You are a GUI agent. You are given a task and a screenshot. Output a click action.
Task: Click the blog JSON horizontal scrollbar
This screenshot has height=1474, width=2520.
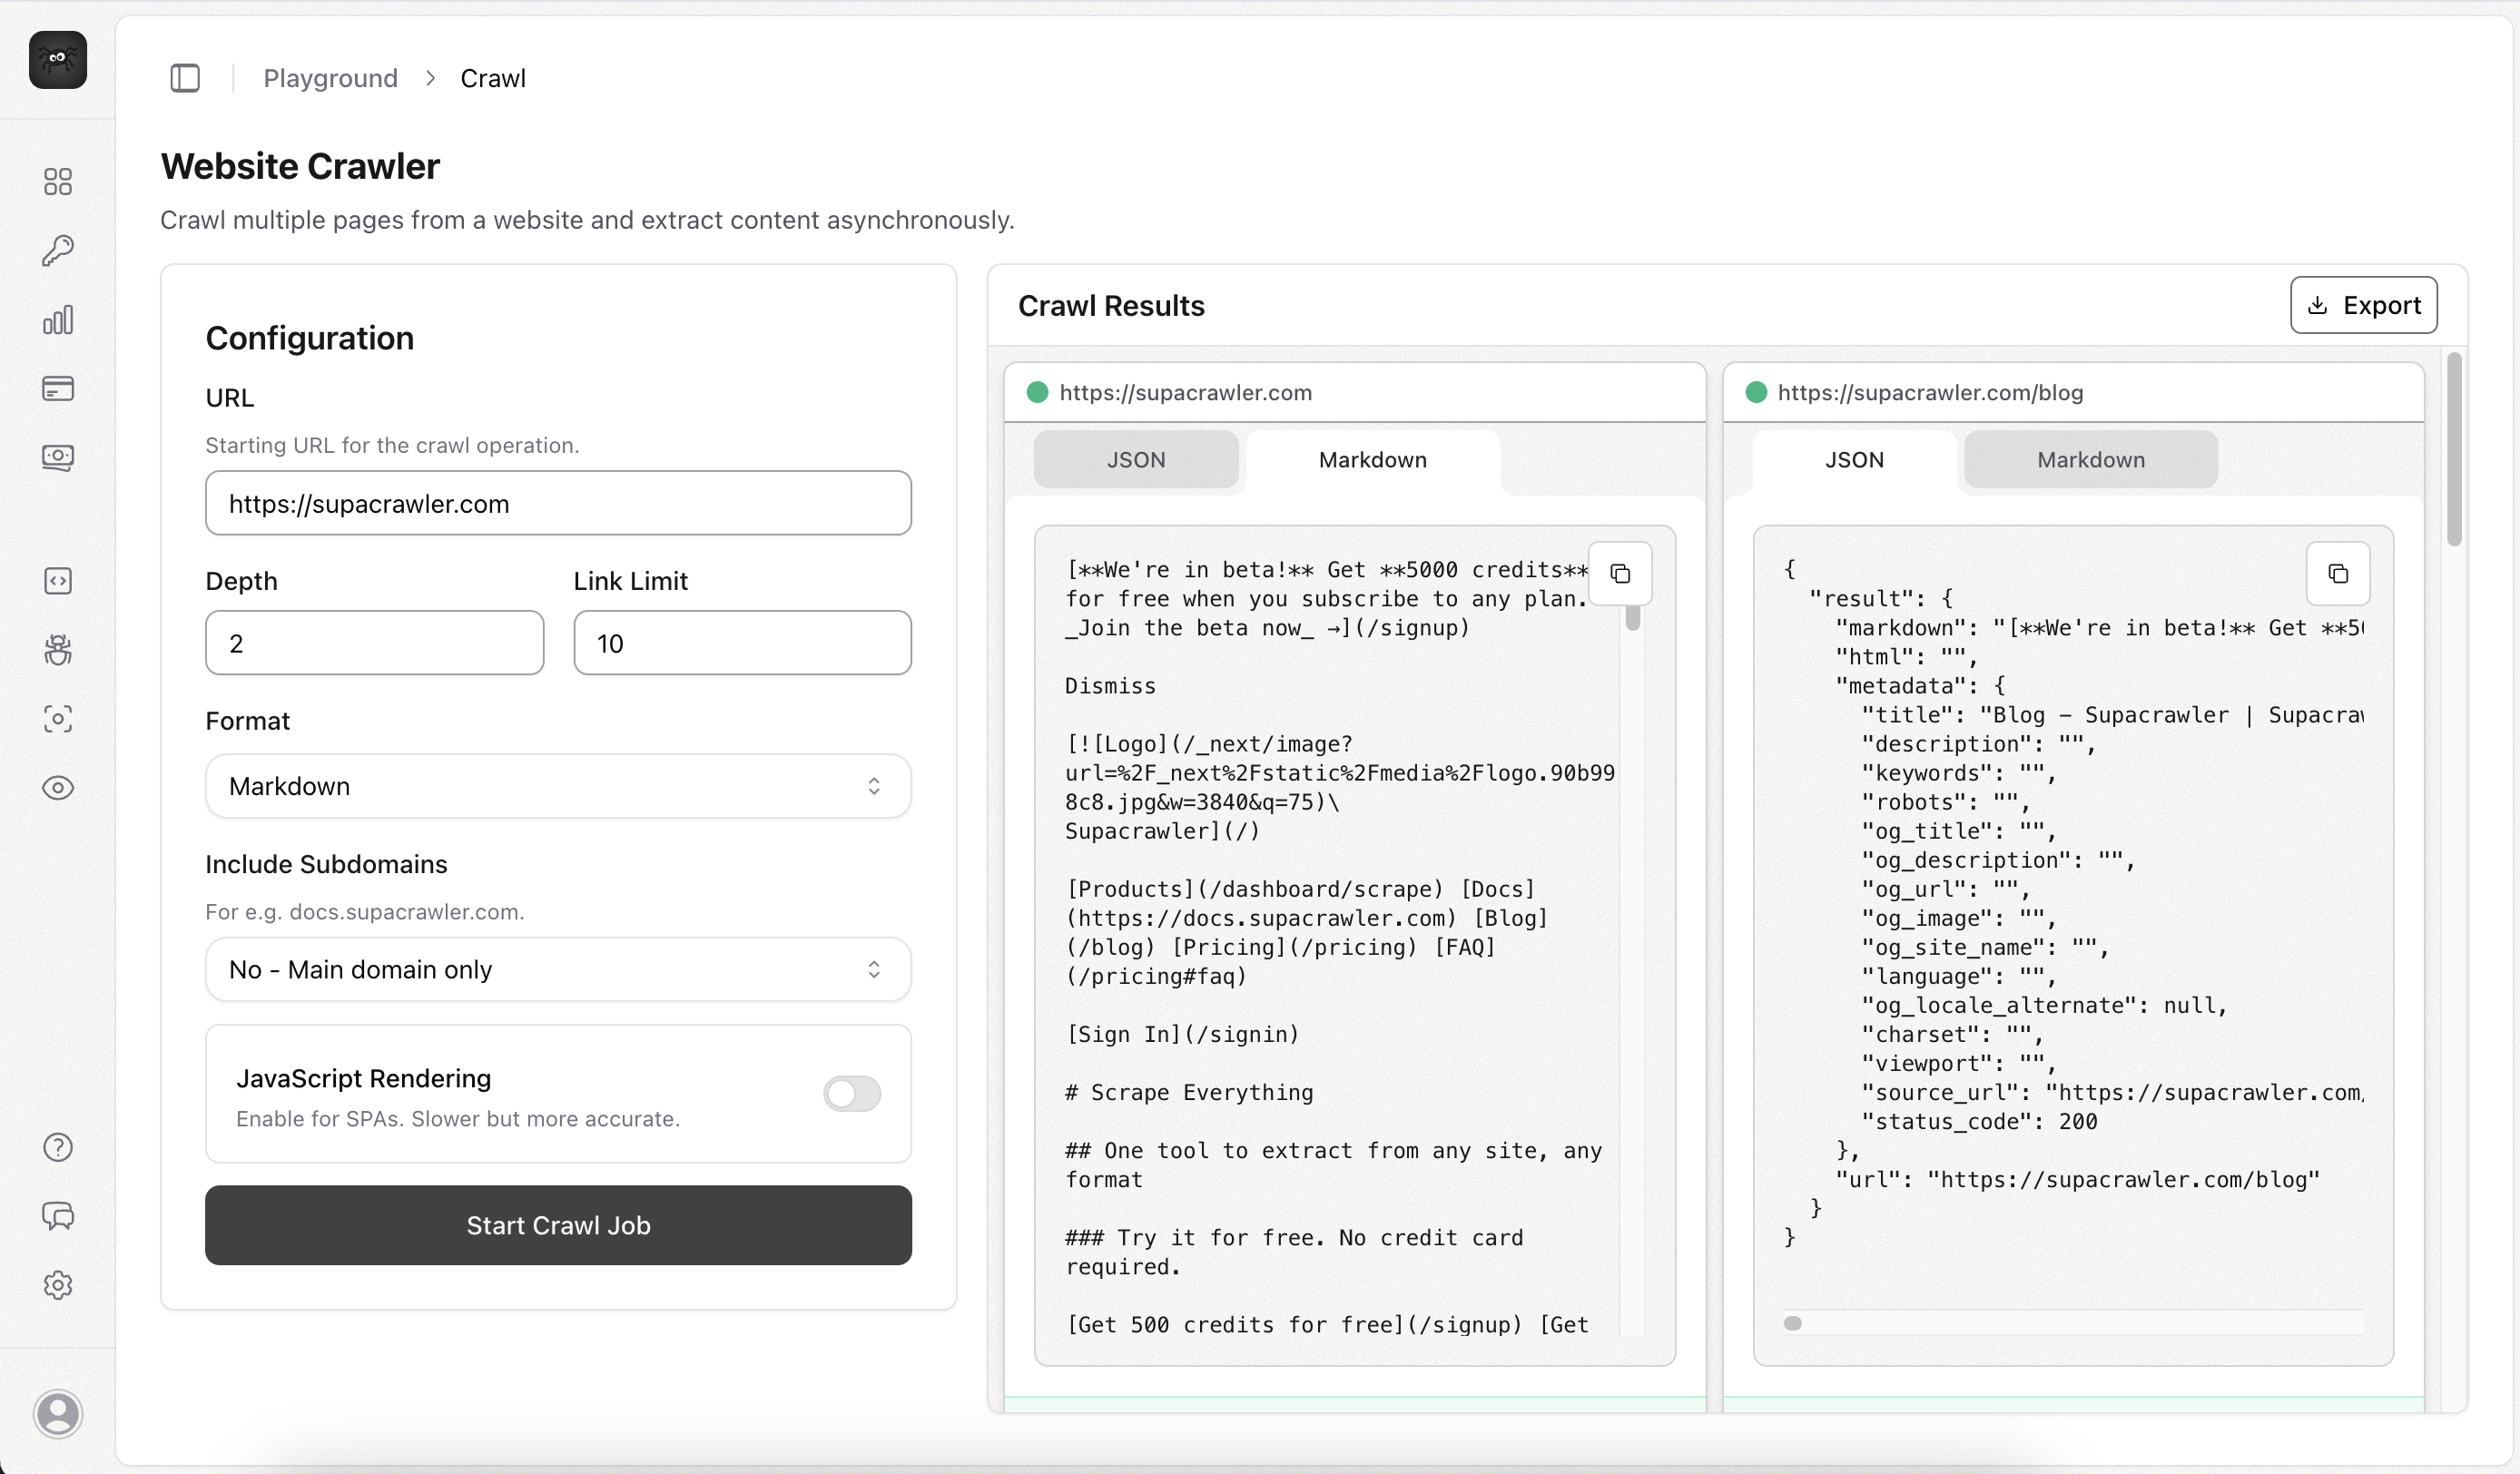pos(1793,1323)
